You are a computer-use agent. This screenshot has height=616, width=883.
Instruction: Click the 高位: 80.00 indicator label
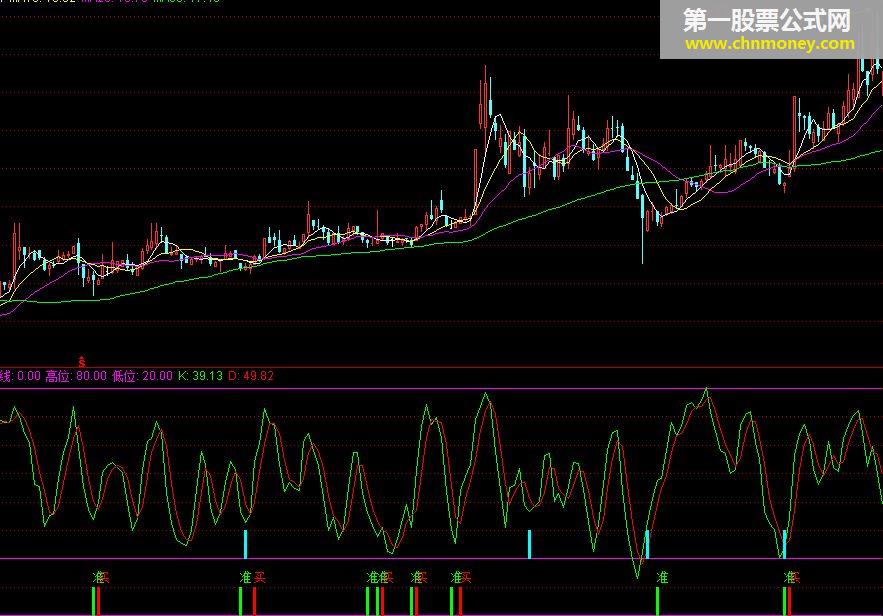point(75,376)
